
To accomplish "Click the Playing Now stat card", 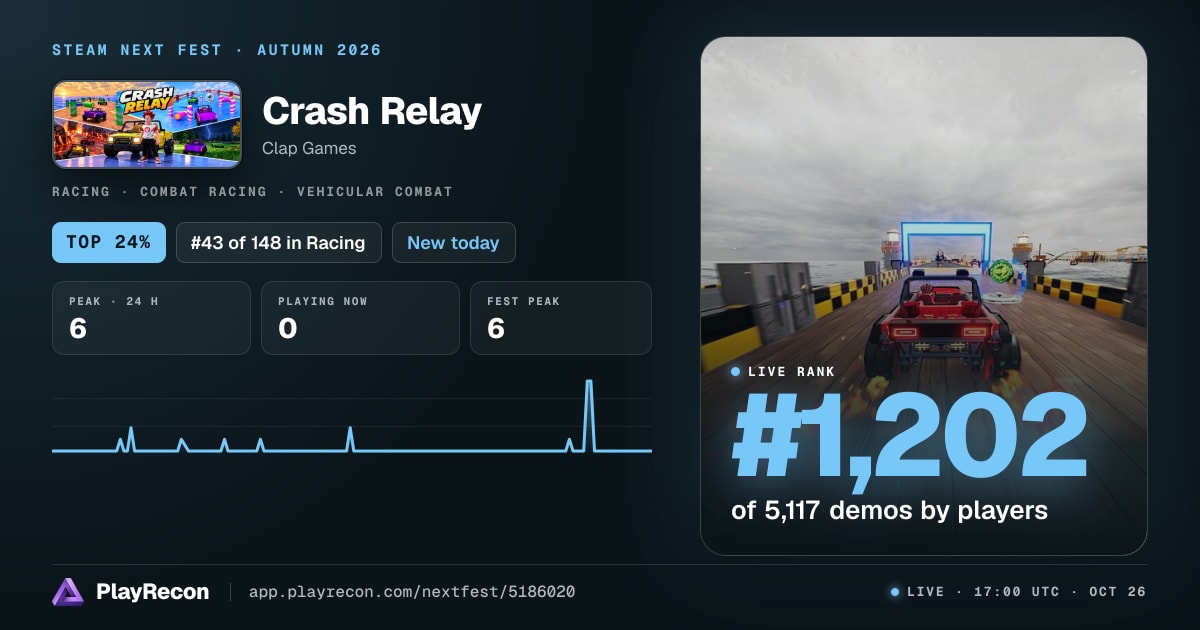I will (360, 318).
